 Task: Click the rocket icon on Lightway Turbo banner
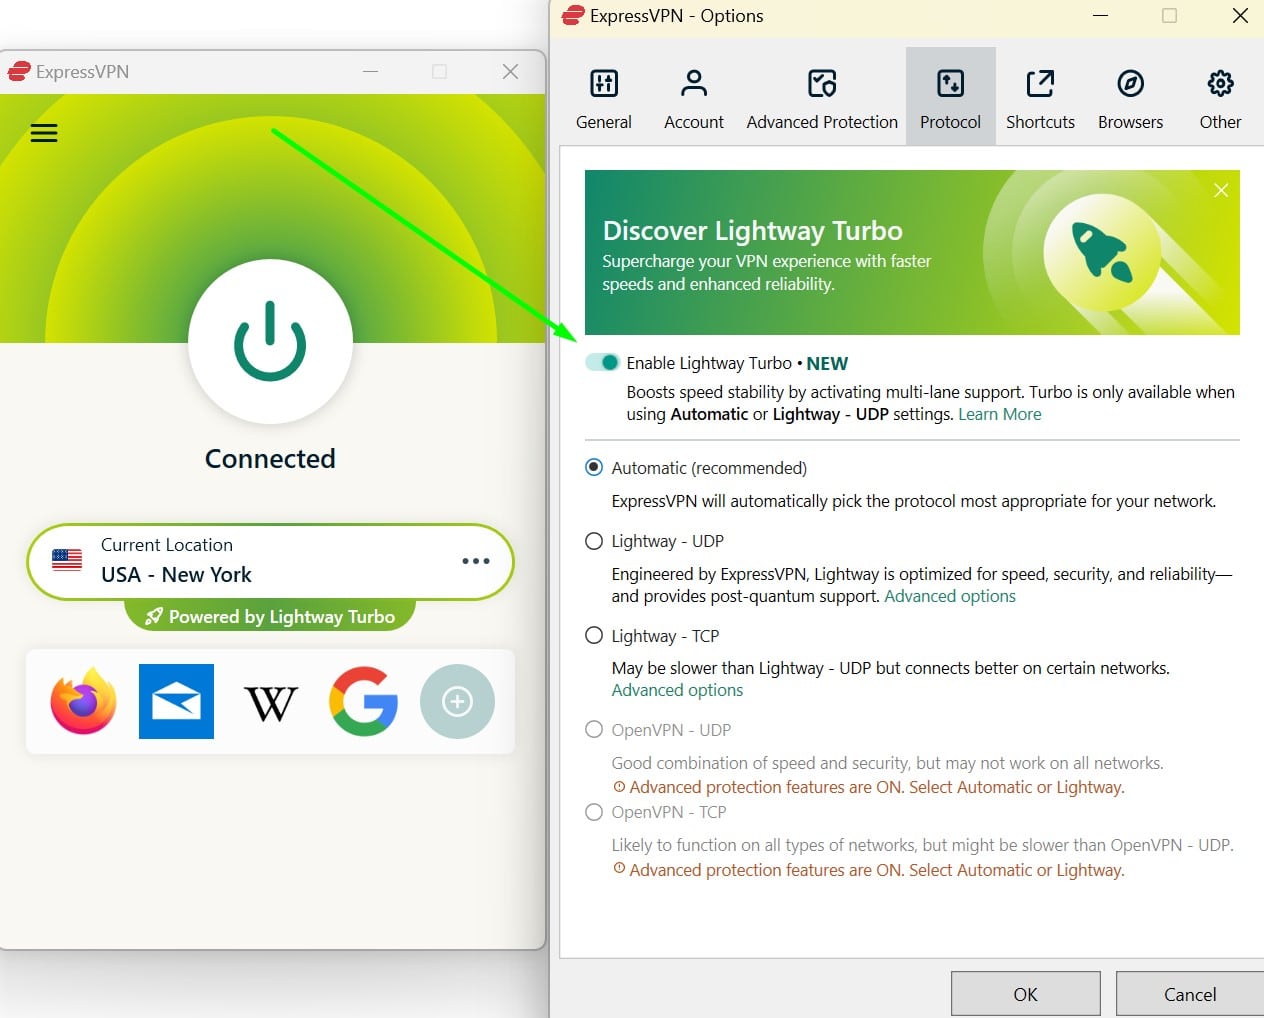(1101, 251)
